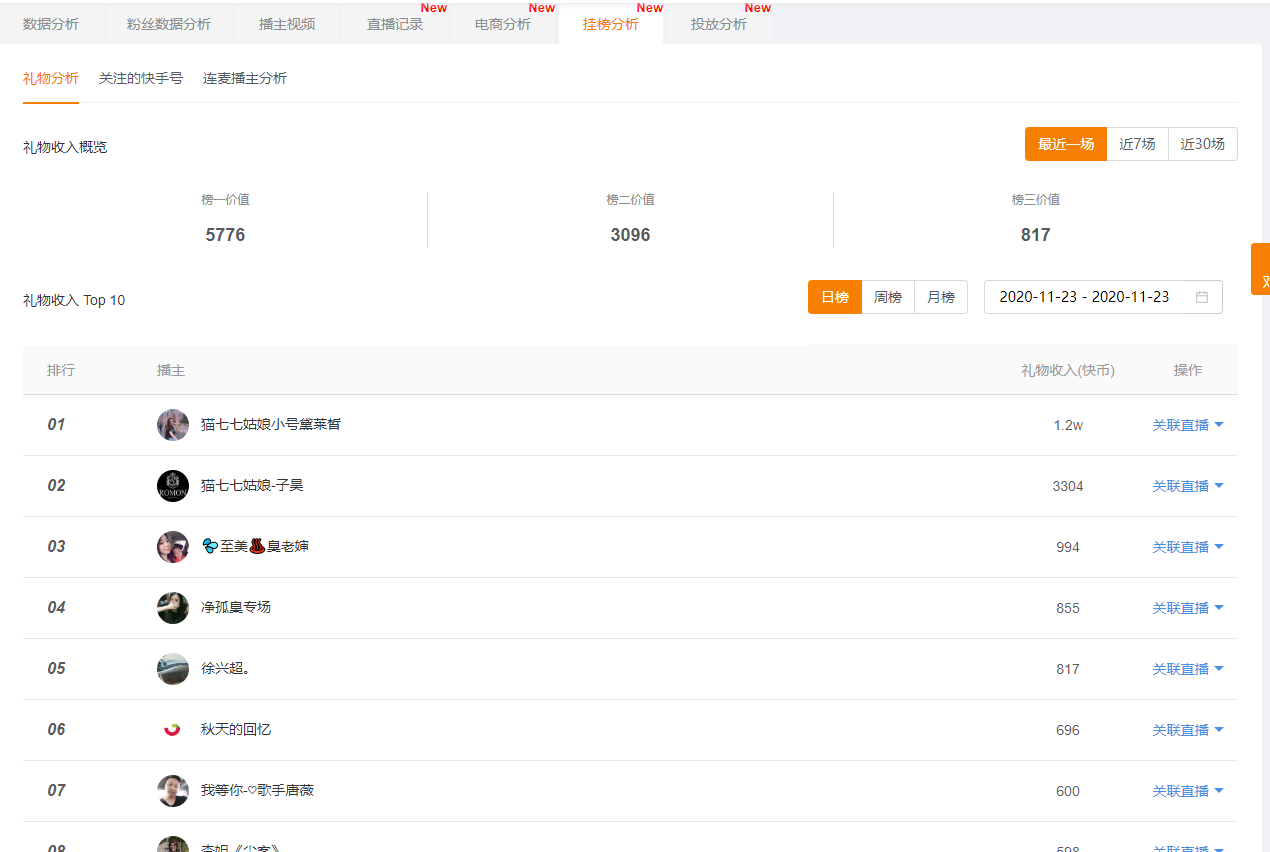The height and width of the screenshot is (852, 1270).
Task: Select the 周榜 ranking option
Action: (887, 297)
